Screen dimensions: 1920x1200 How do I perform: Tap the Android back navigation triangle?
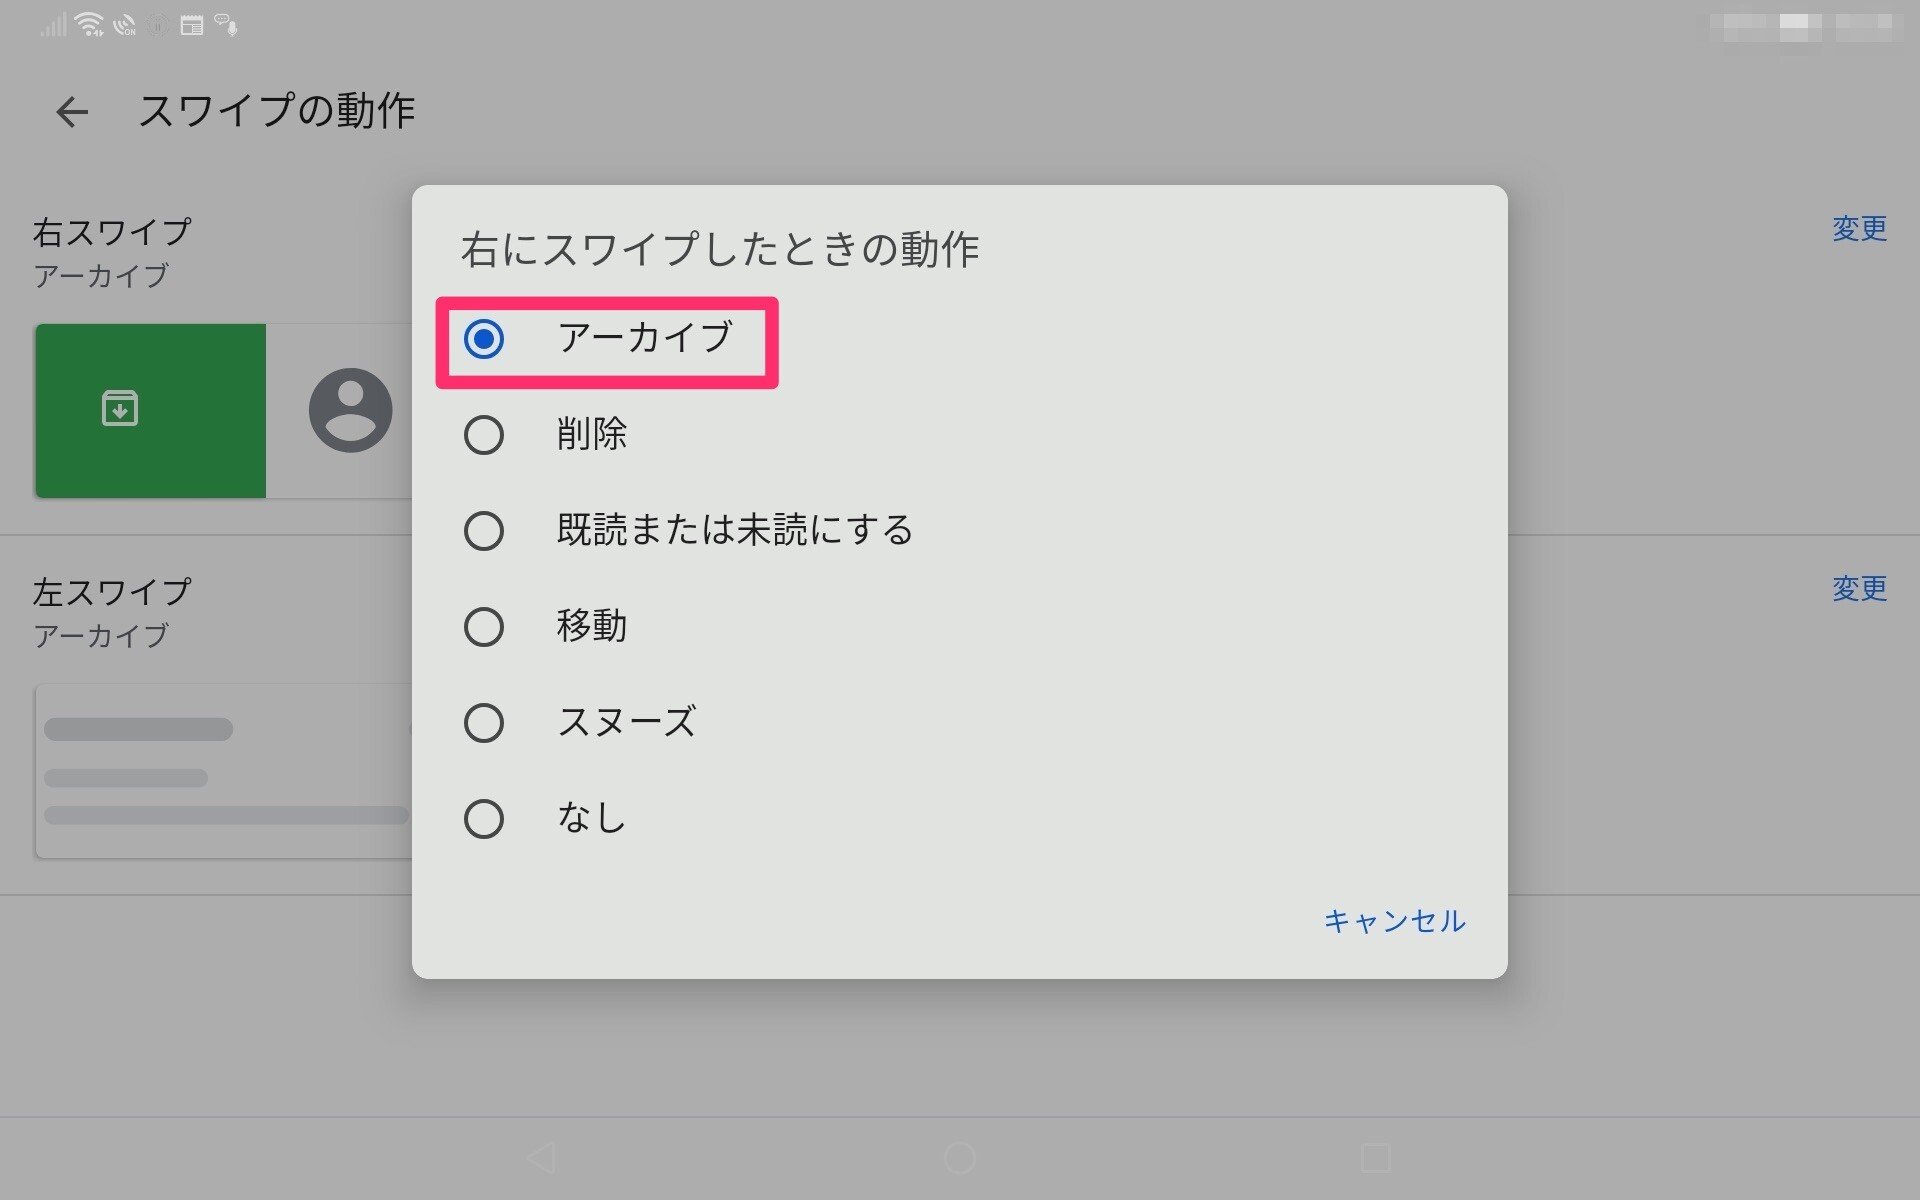[541, 1158]
